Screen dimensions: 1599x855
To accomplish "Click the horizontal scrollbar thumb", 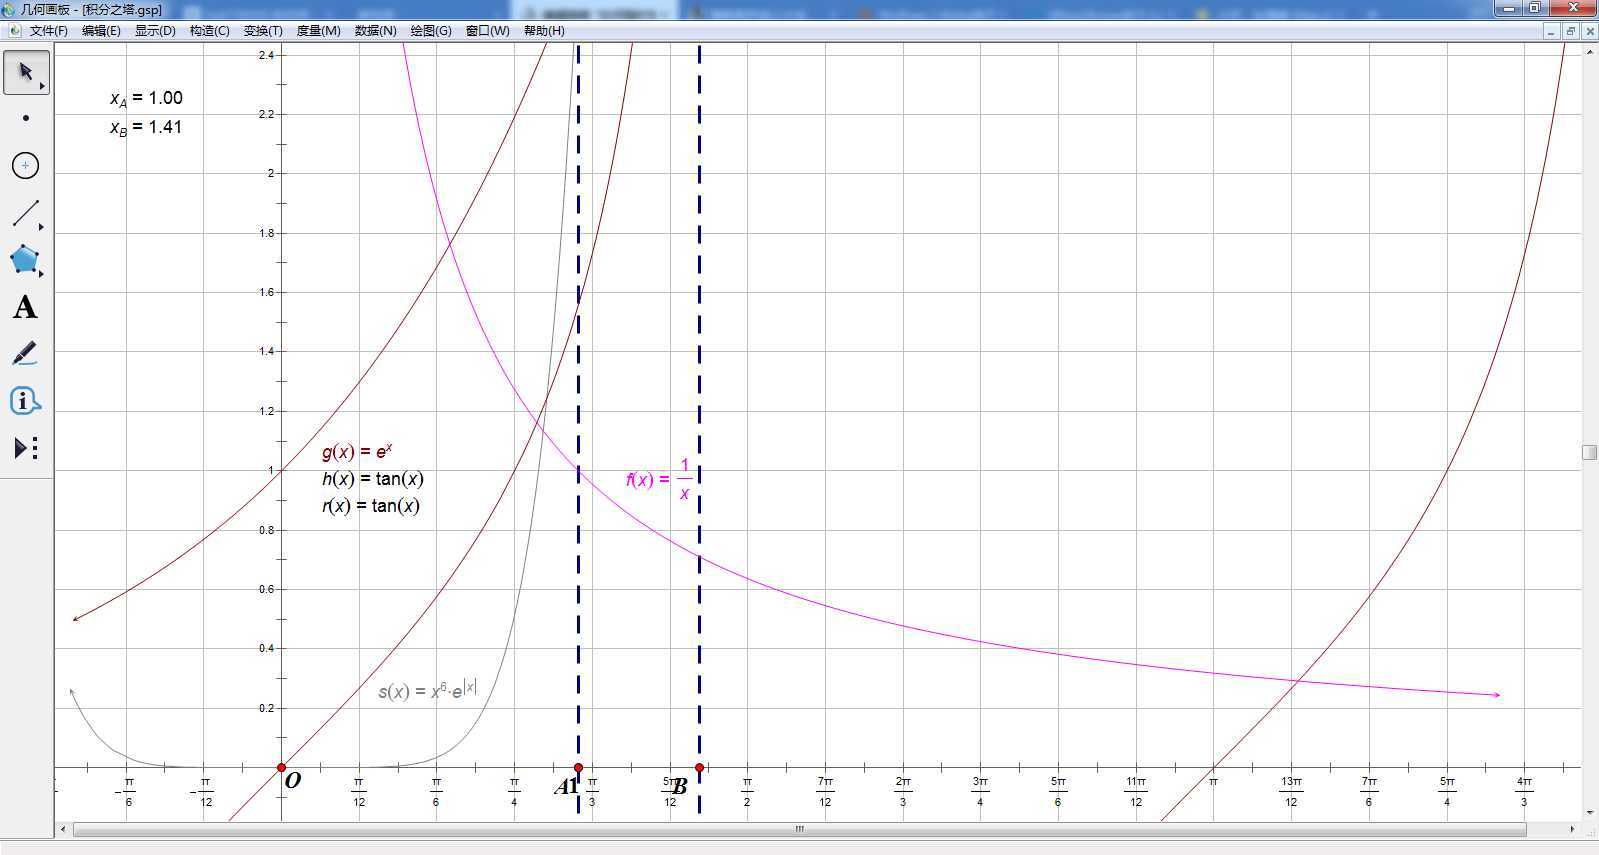I will tap(799, 829).
